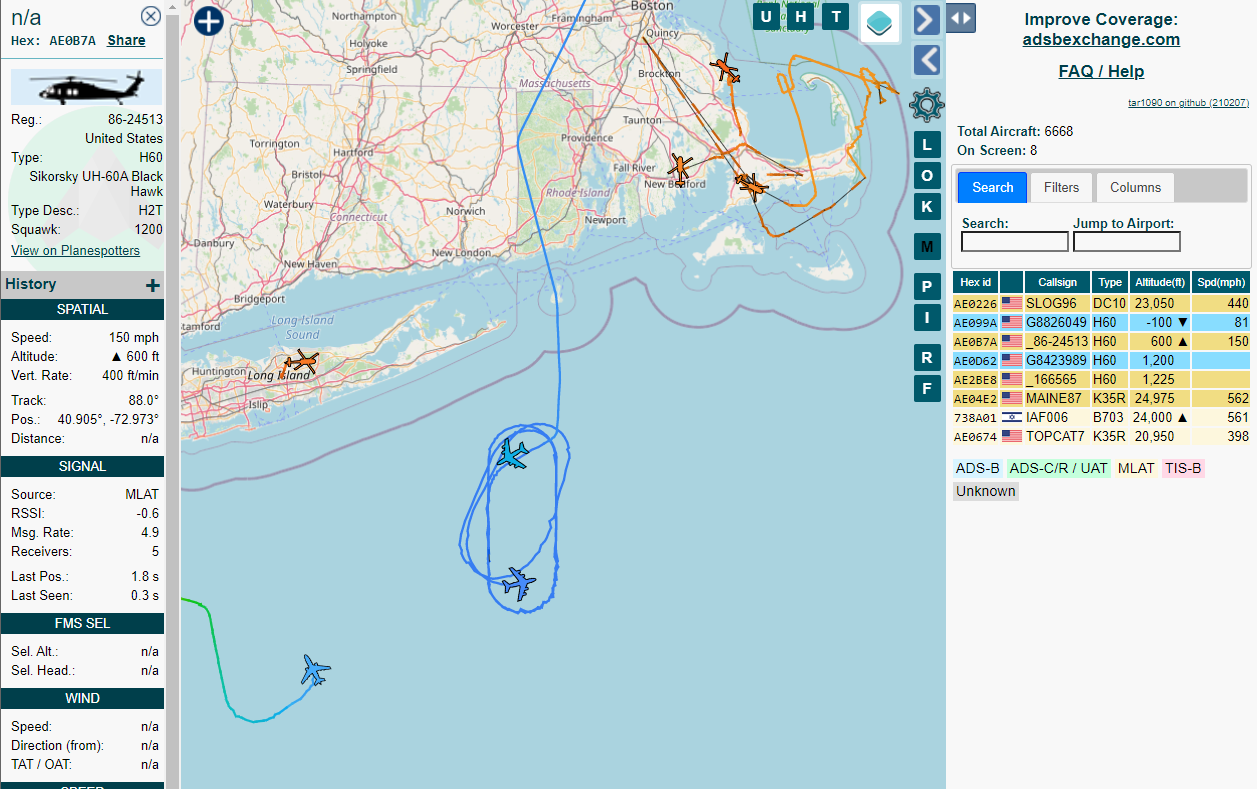Select orange helicopter icon near New Bedford

click(681, 168)
